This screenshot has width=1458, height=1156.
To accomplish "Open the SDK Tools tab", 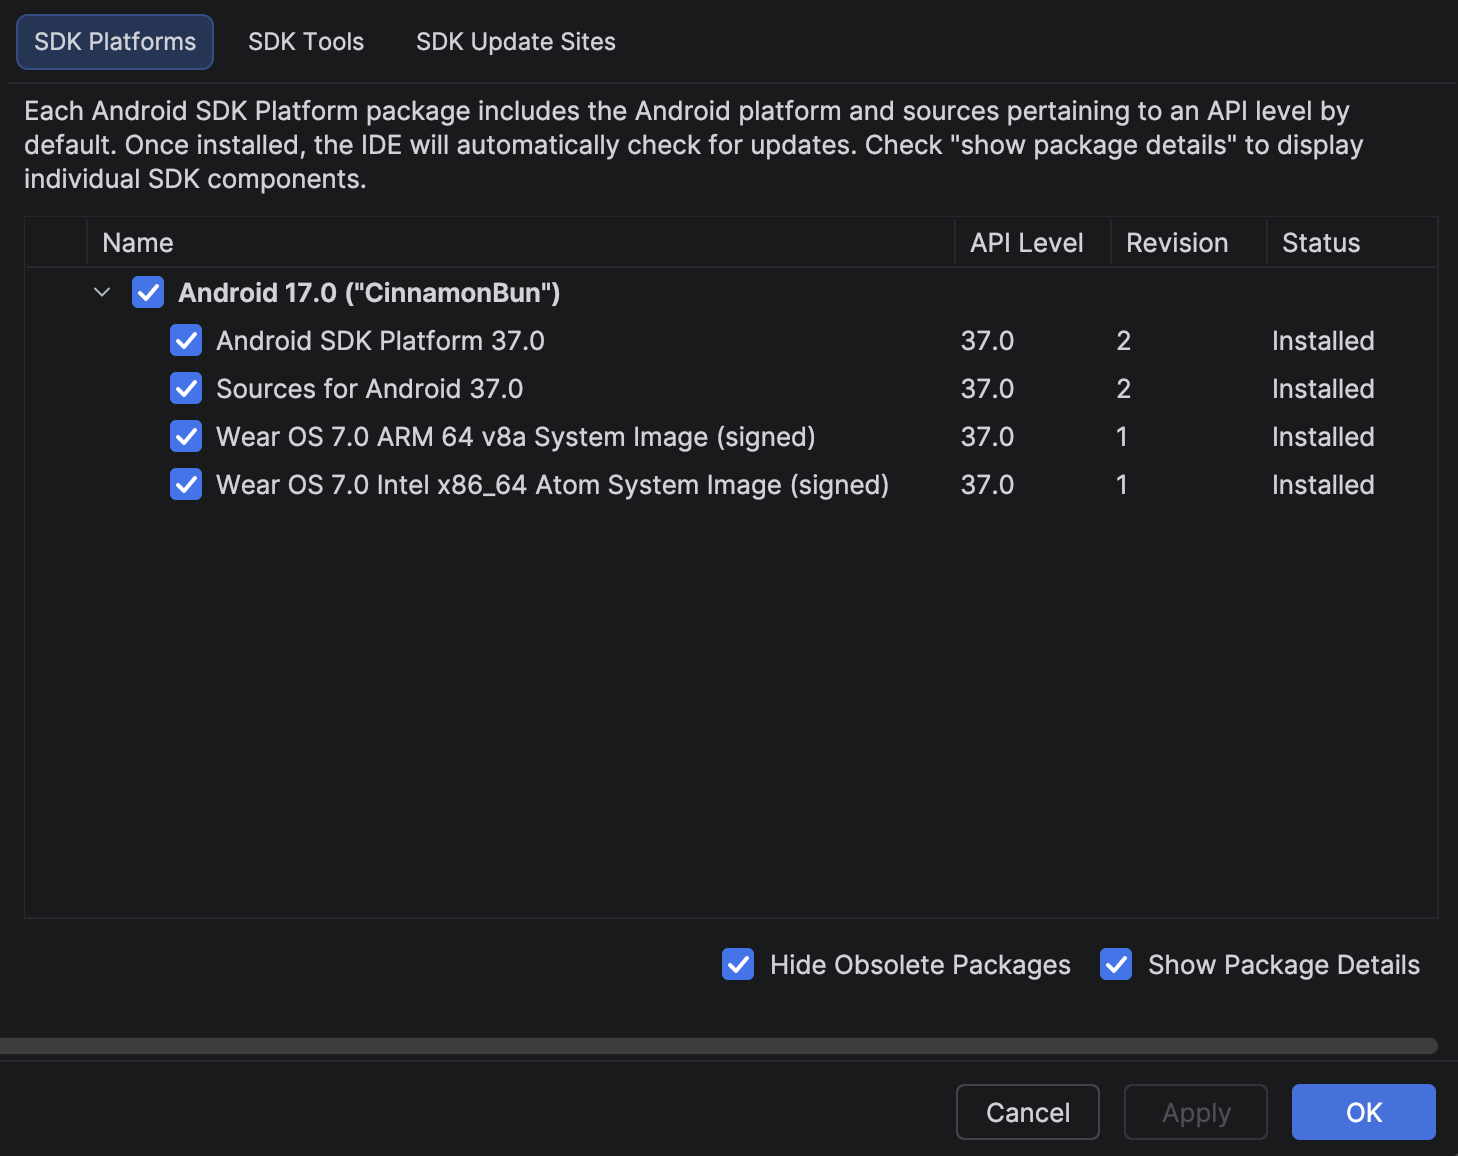I will (x=306, y=42).
